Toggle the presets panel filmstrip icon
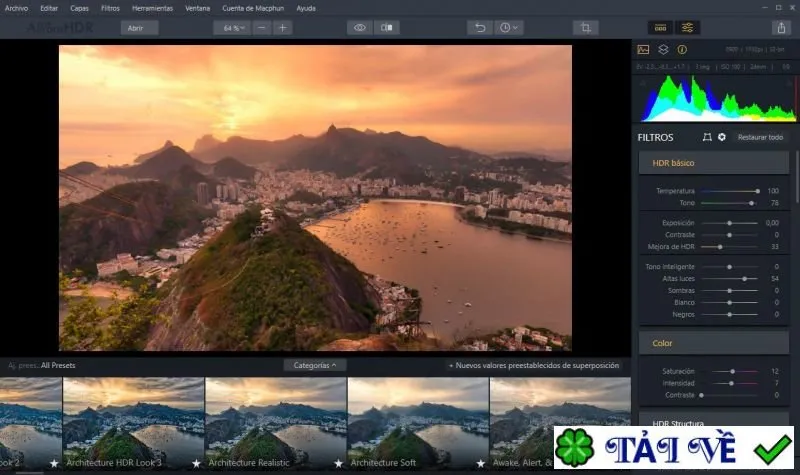800x475 pixels. [661, 28]
